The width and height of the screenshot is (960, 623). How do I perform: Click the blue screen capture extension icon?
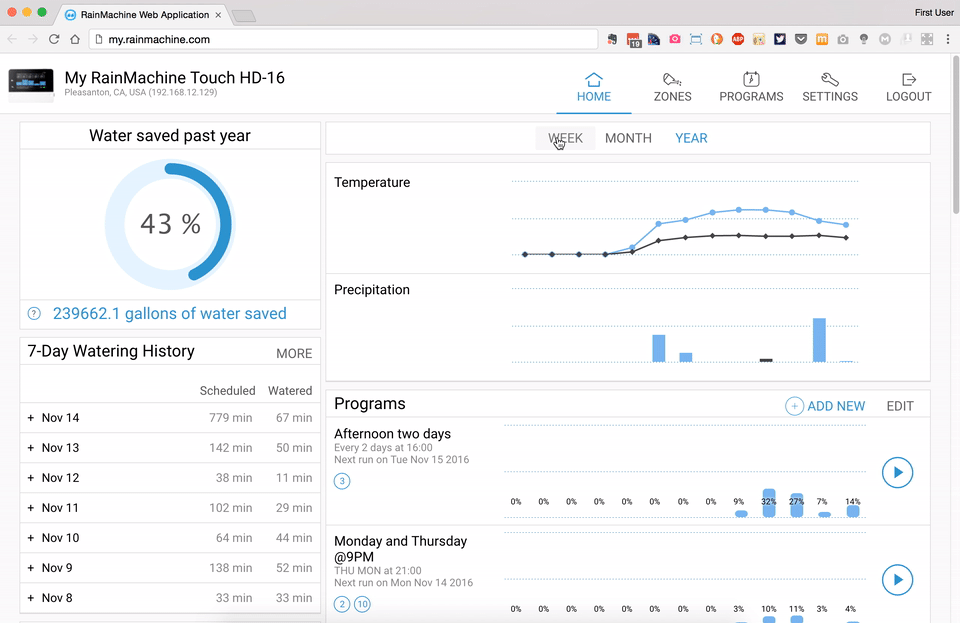(696, 39)
